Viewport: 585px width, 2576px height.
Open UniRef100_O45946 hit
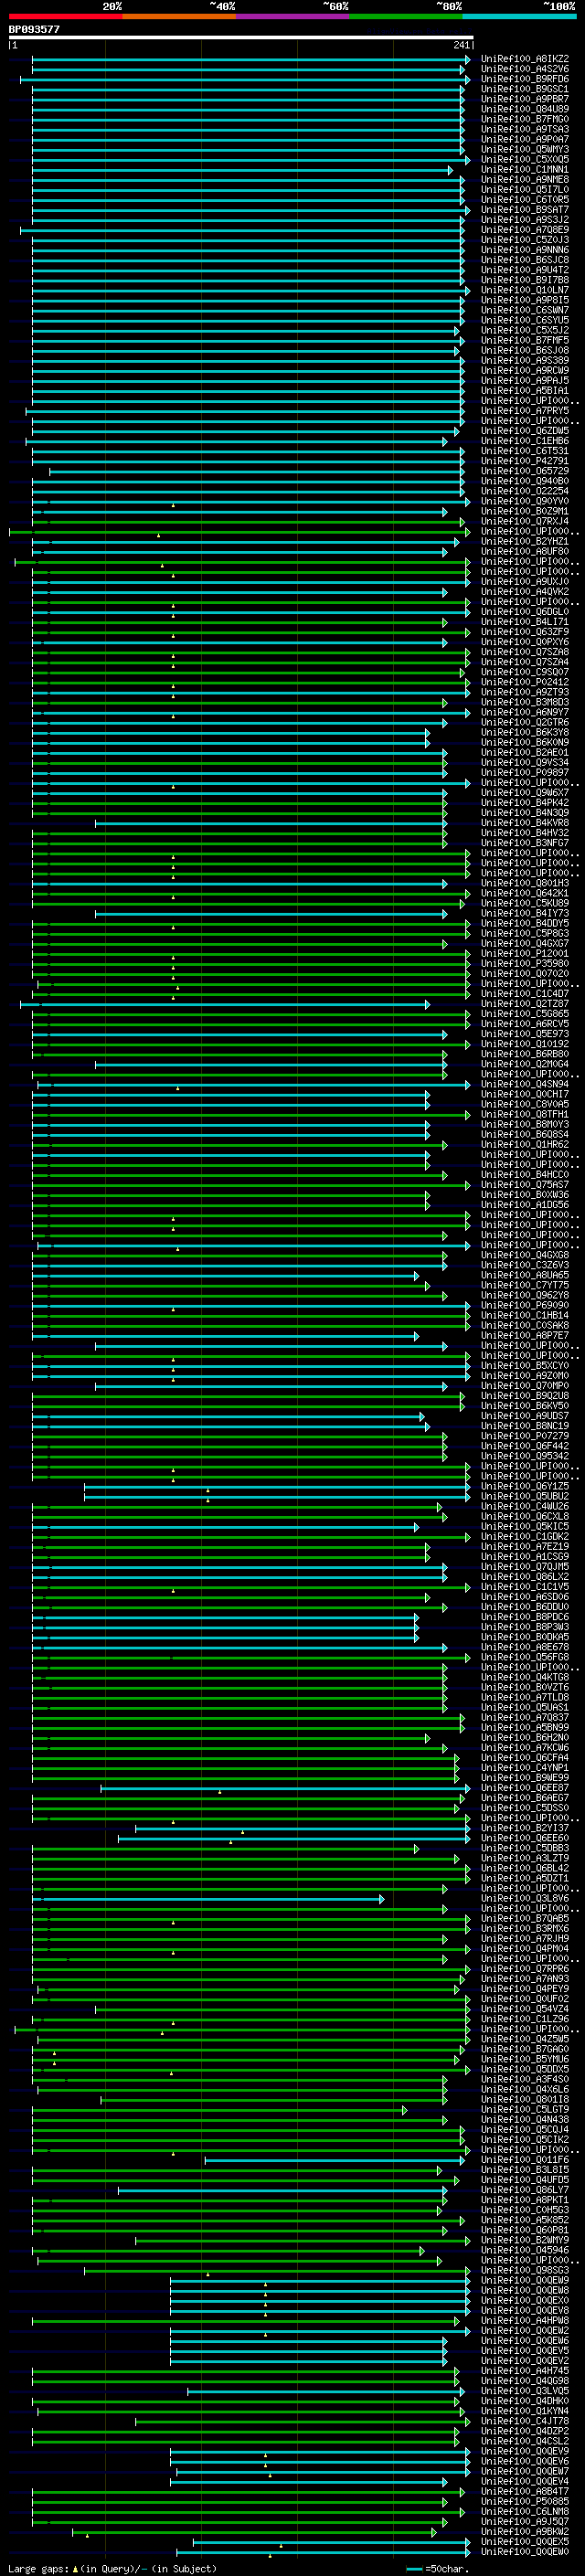point(525,2250)
